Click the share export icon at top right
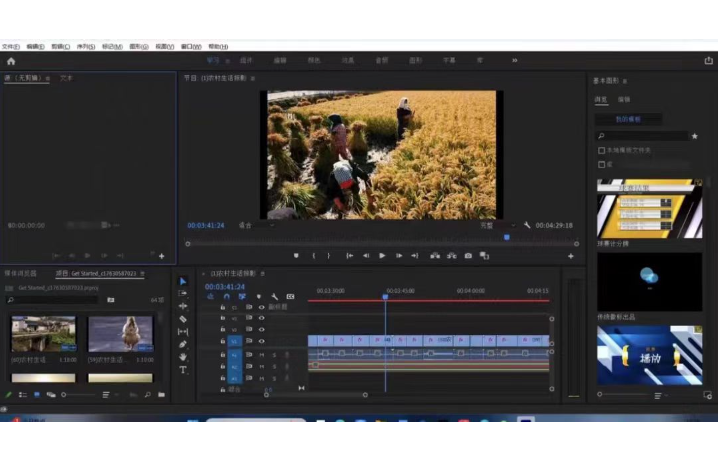The width and height of the screenshot is (720, 450). coord(708,61)
